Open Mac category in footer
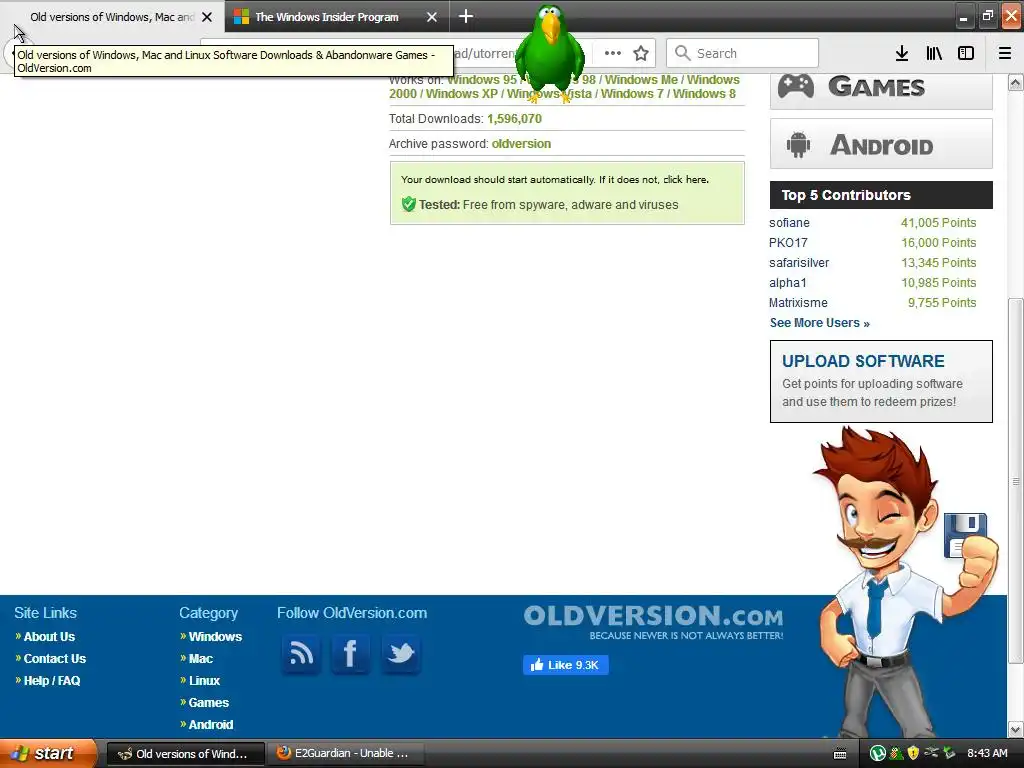Image resolution: width=1024 pixels, height=768 pixels. [200, 659]
